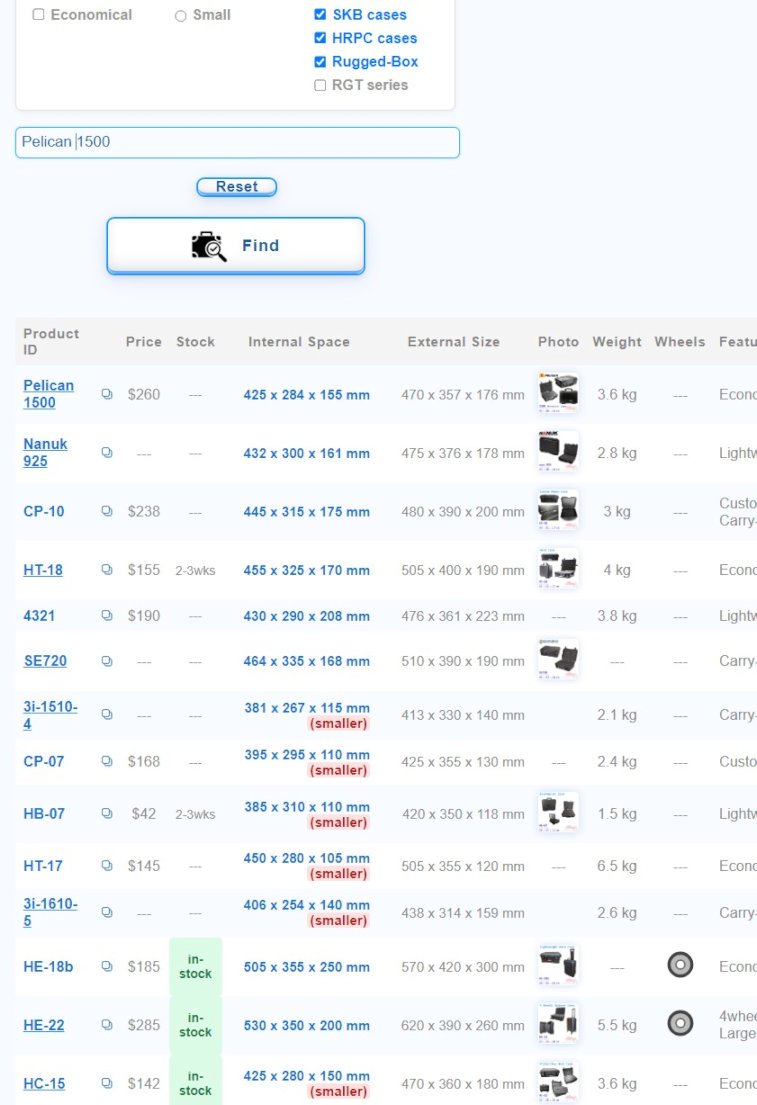View the HC-15 case photo thumbnail
757x1105 pixels.
557,1082
